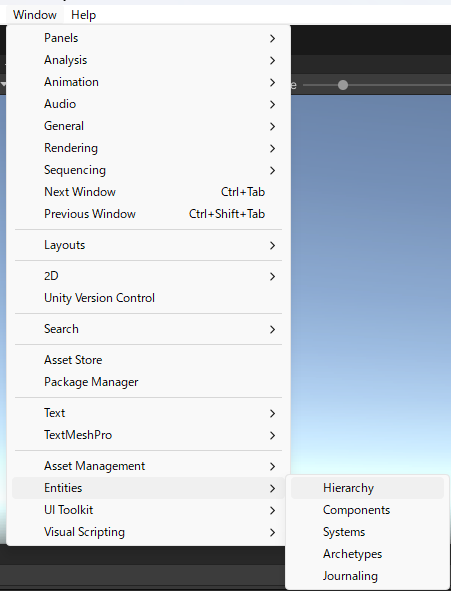Open the Package Manager window

point(148,382)
